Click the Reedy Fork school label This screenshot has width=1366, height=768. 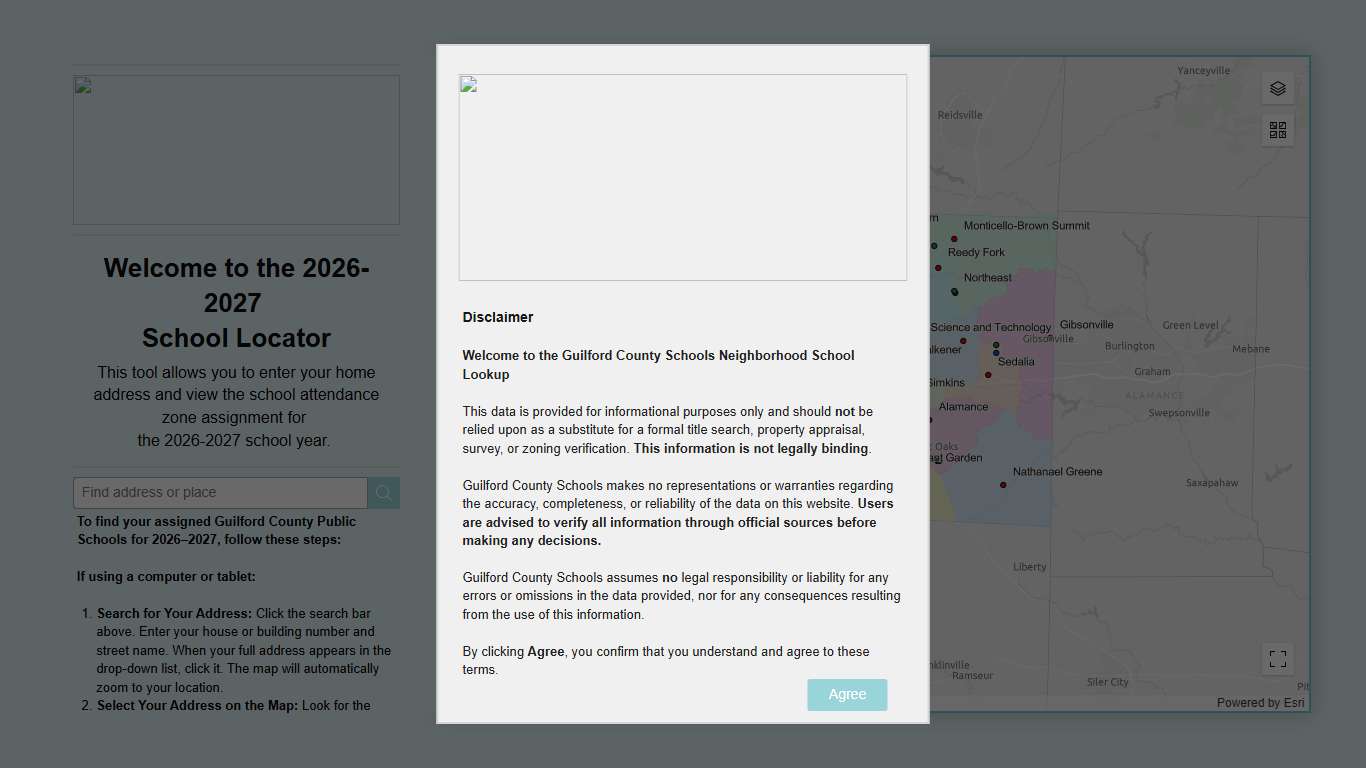pos(976,253)
